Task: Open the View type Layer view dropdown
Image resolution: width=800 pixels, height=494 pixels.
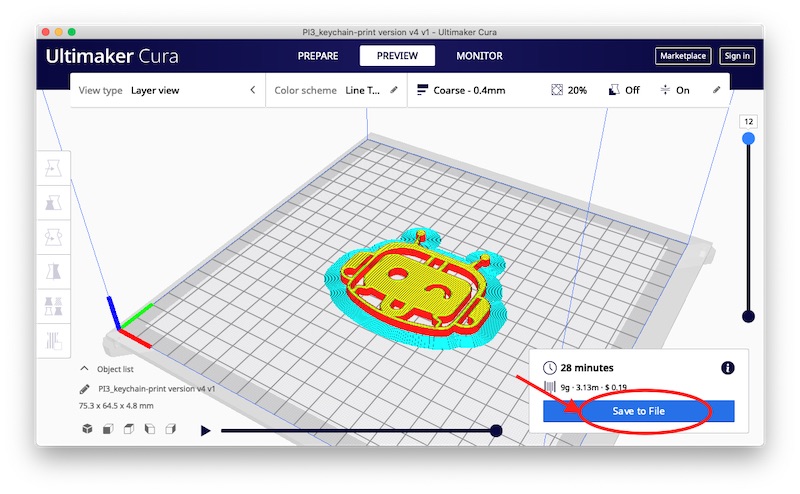Action: pos(167,90)
